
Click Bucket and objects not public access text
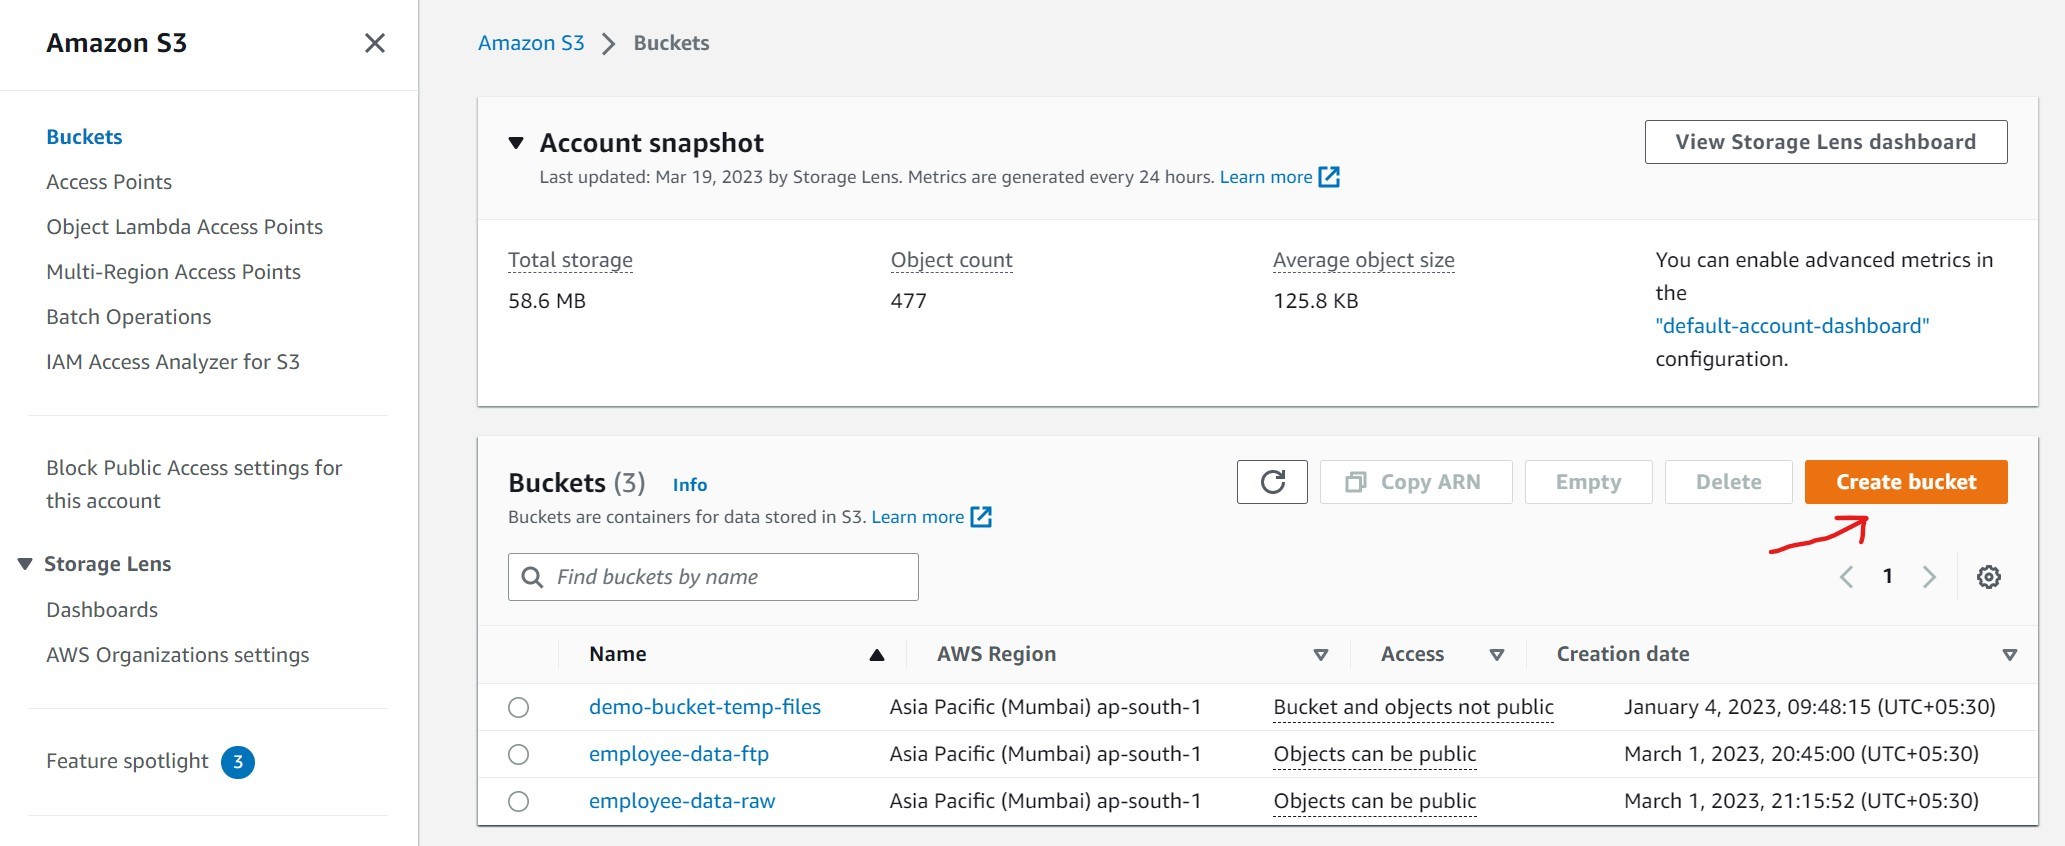(1414, 707)
